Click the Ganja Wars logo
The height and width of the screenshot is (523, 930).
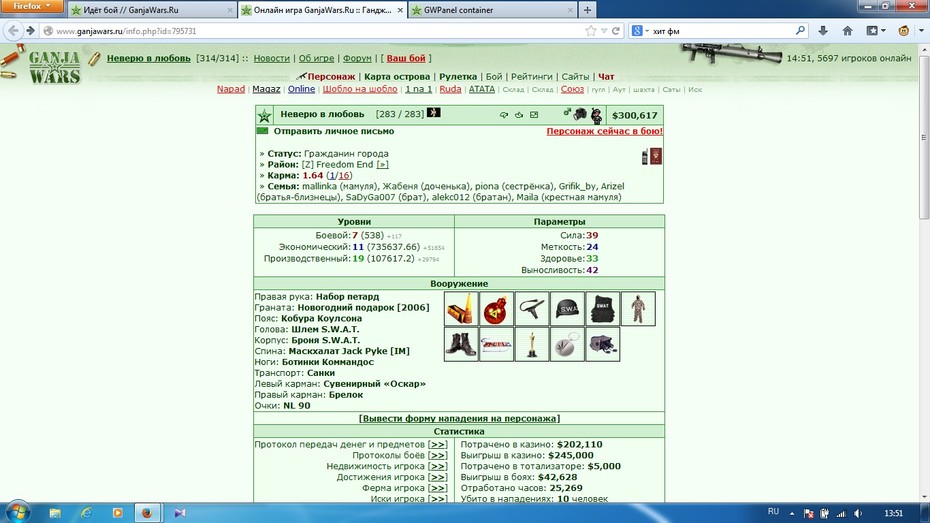(x=55, y=66)
